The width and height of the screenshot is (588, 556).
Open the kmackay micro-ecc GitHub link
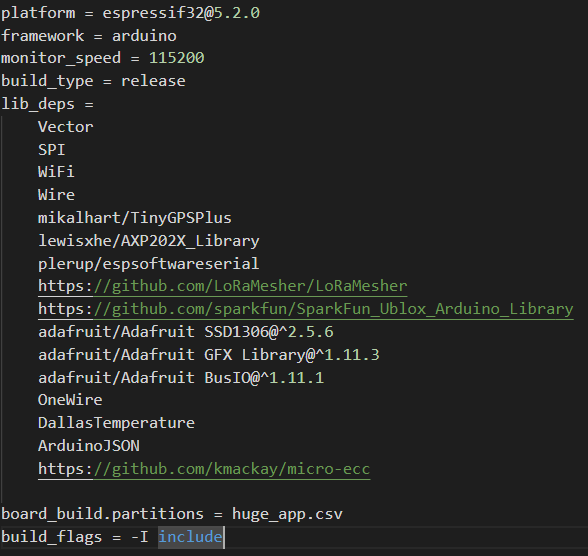tap(204, 469)
